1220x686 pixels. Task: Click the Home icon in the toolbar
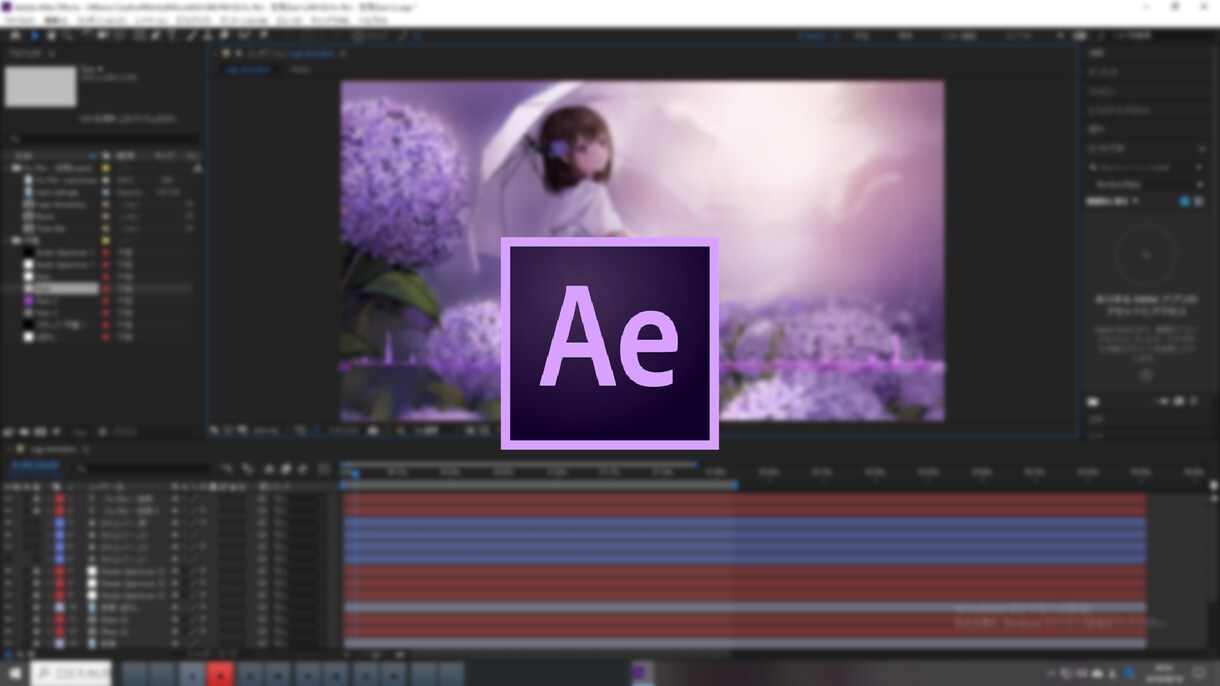(x=13, y=36)
